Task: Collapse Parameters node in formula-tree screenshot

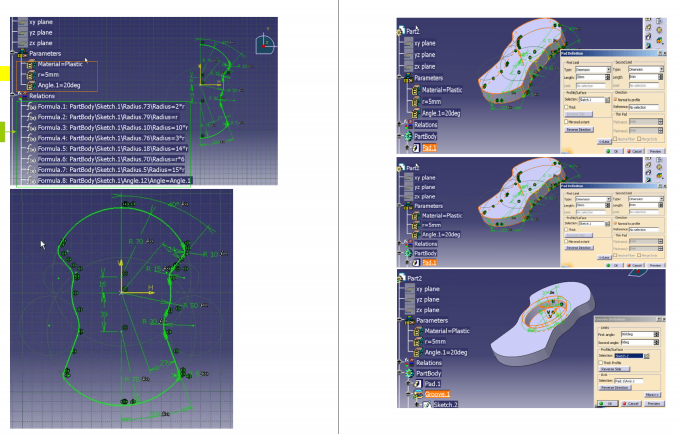Action: (x=13, y=53)
